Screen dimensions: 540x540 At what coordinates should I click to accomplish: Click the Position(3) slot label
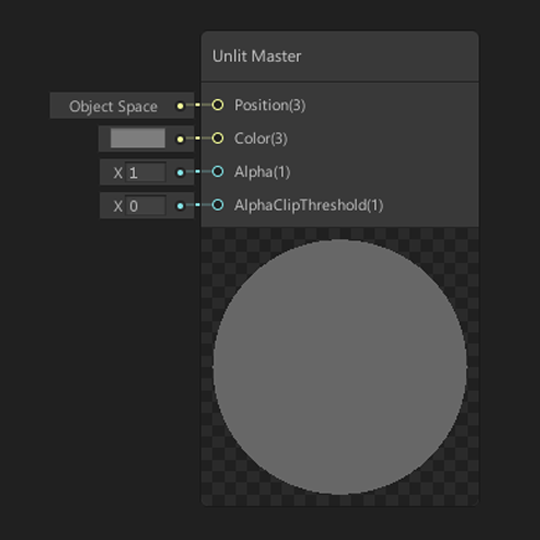coord(270,105)
